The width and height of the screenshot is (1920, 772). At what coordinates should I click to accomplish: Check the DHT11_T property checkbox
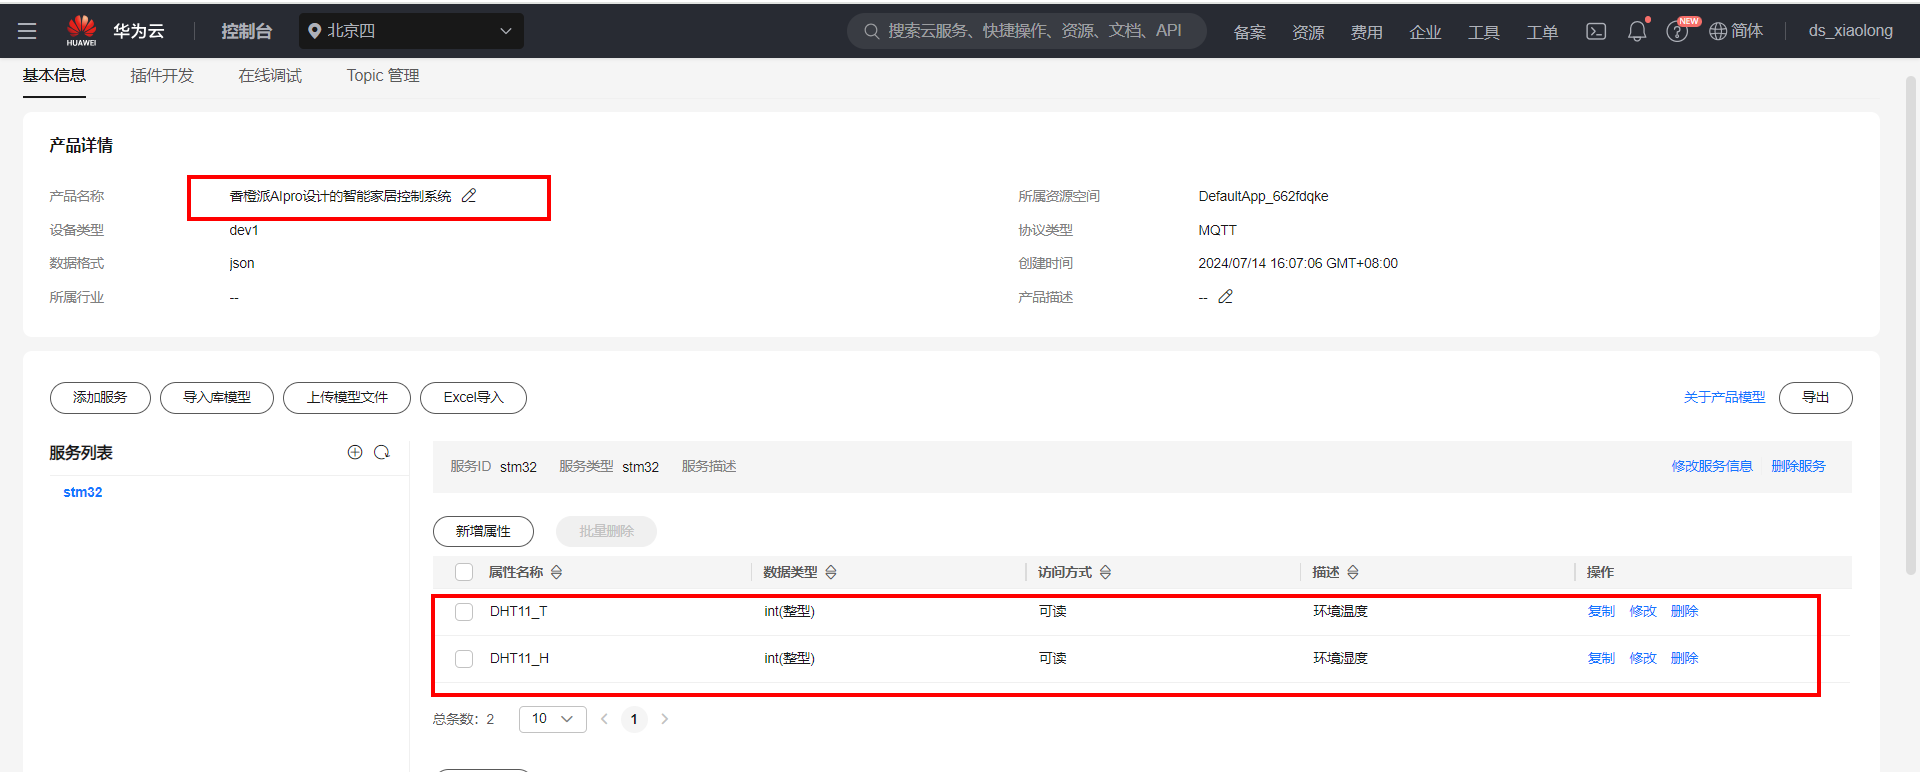coord(464,612)
